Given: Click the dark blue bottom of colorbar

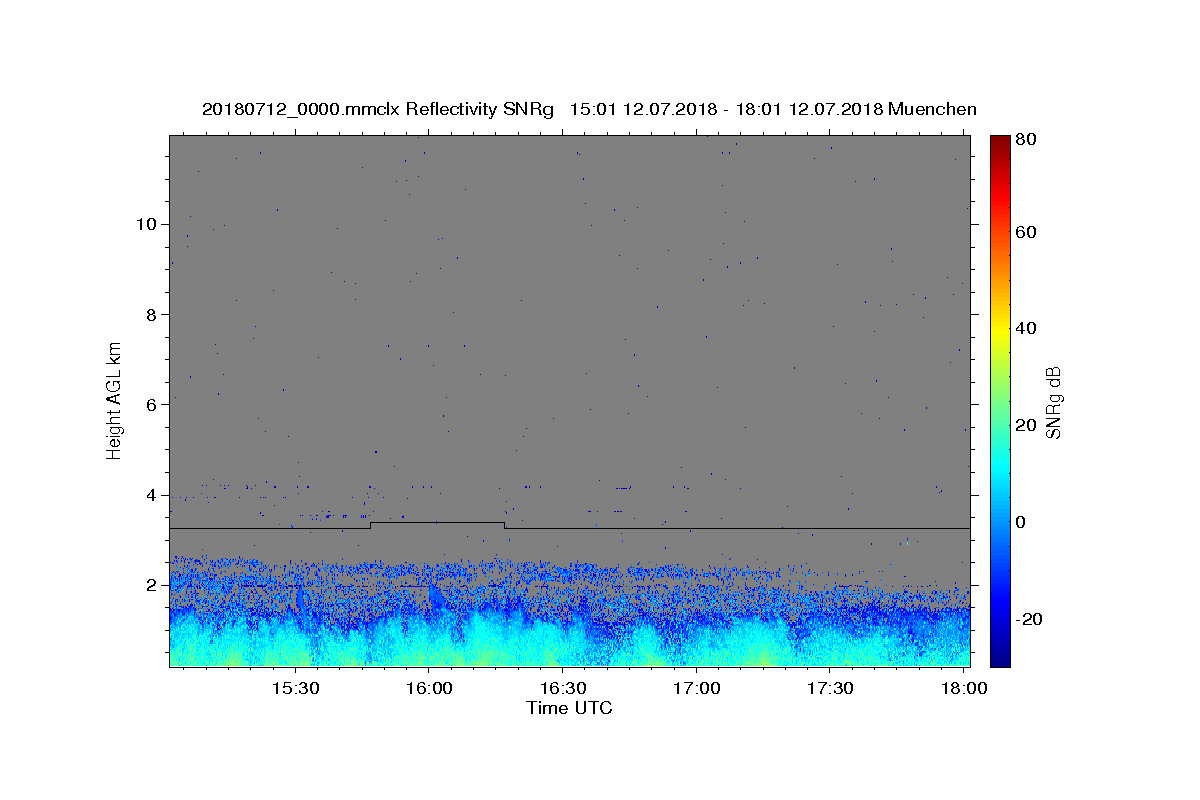Looking at the screenshot, I should point(1000,655).
